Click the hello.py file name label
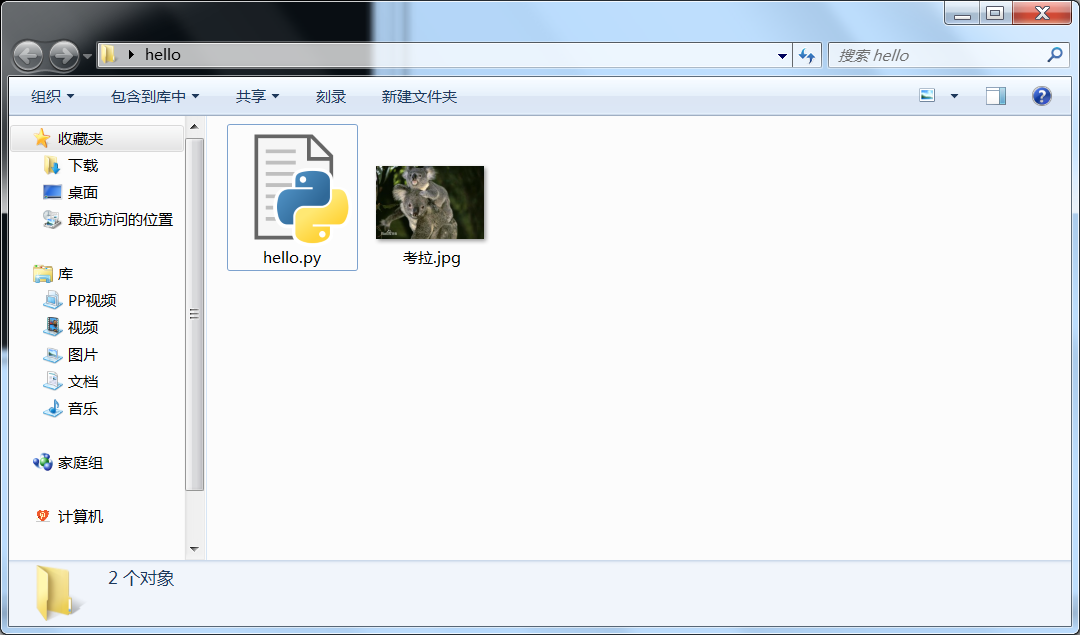1080x635 pixels. point(292,258)
